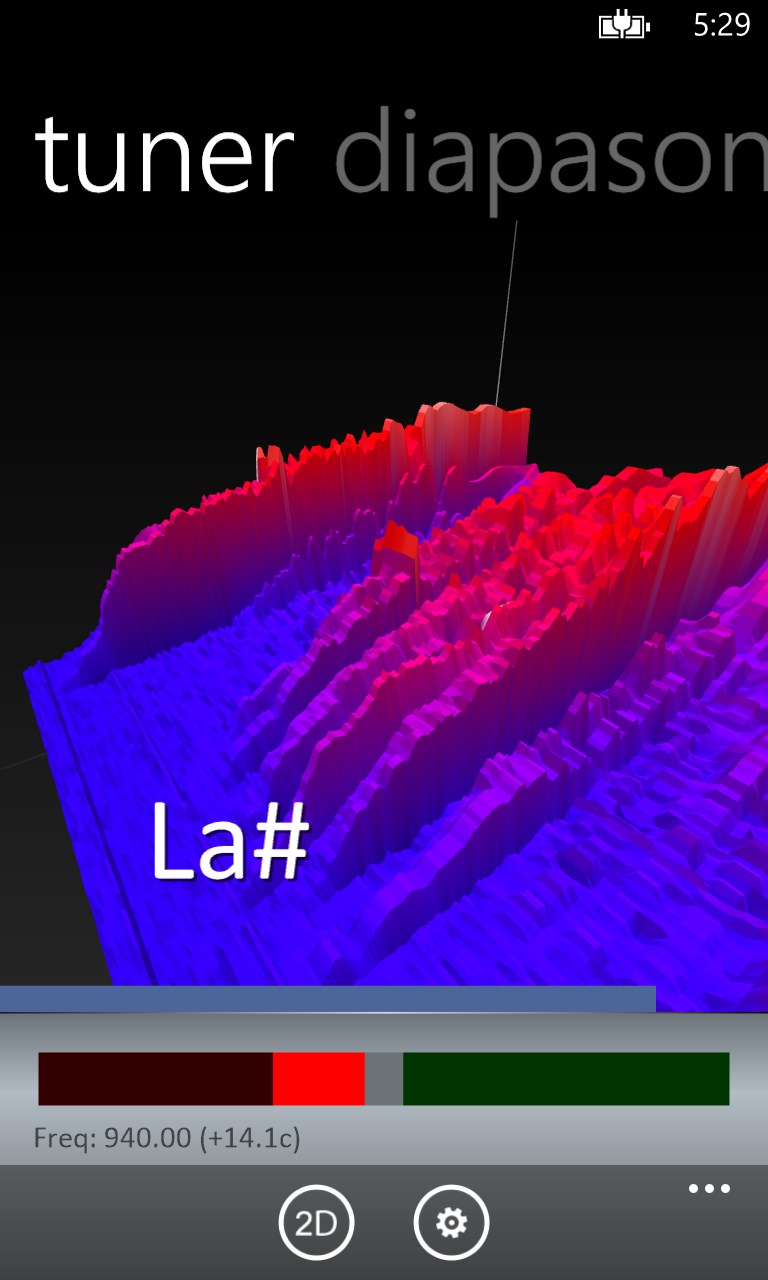Expand the app bar ellipsis menu
Screen dimensions: 768x1280
[709, 1189]
